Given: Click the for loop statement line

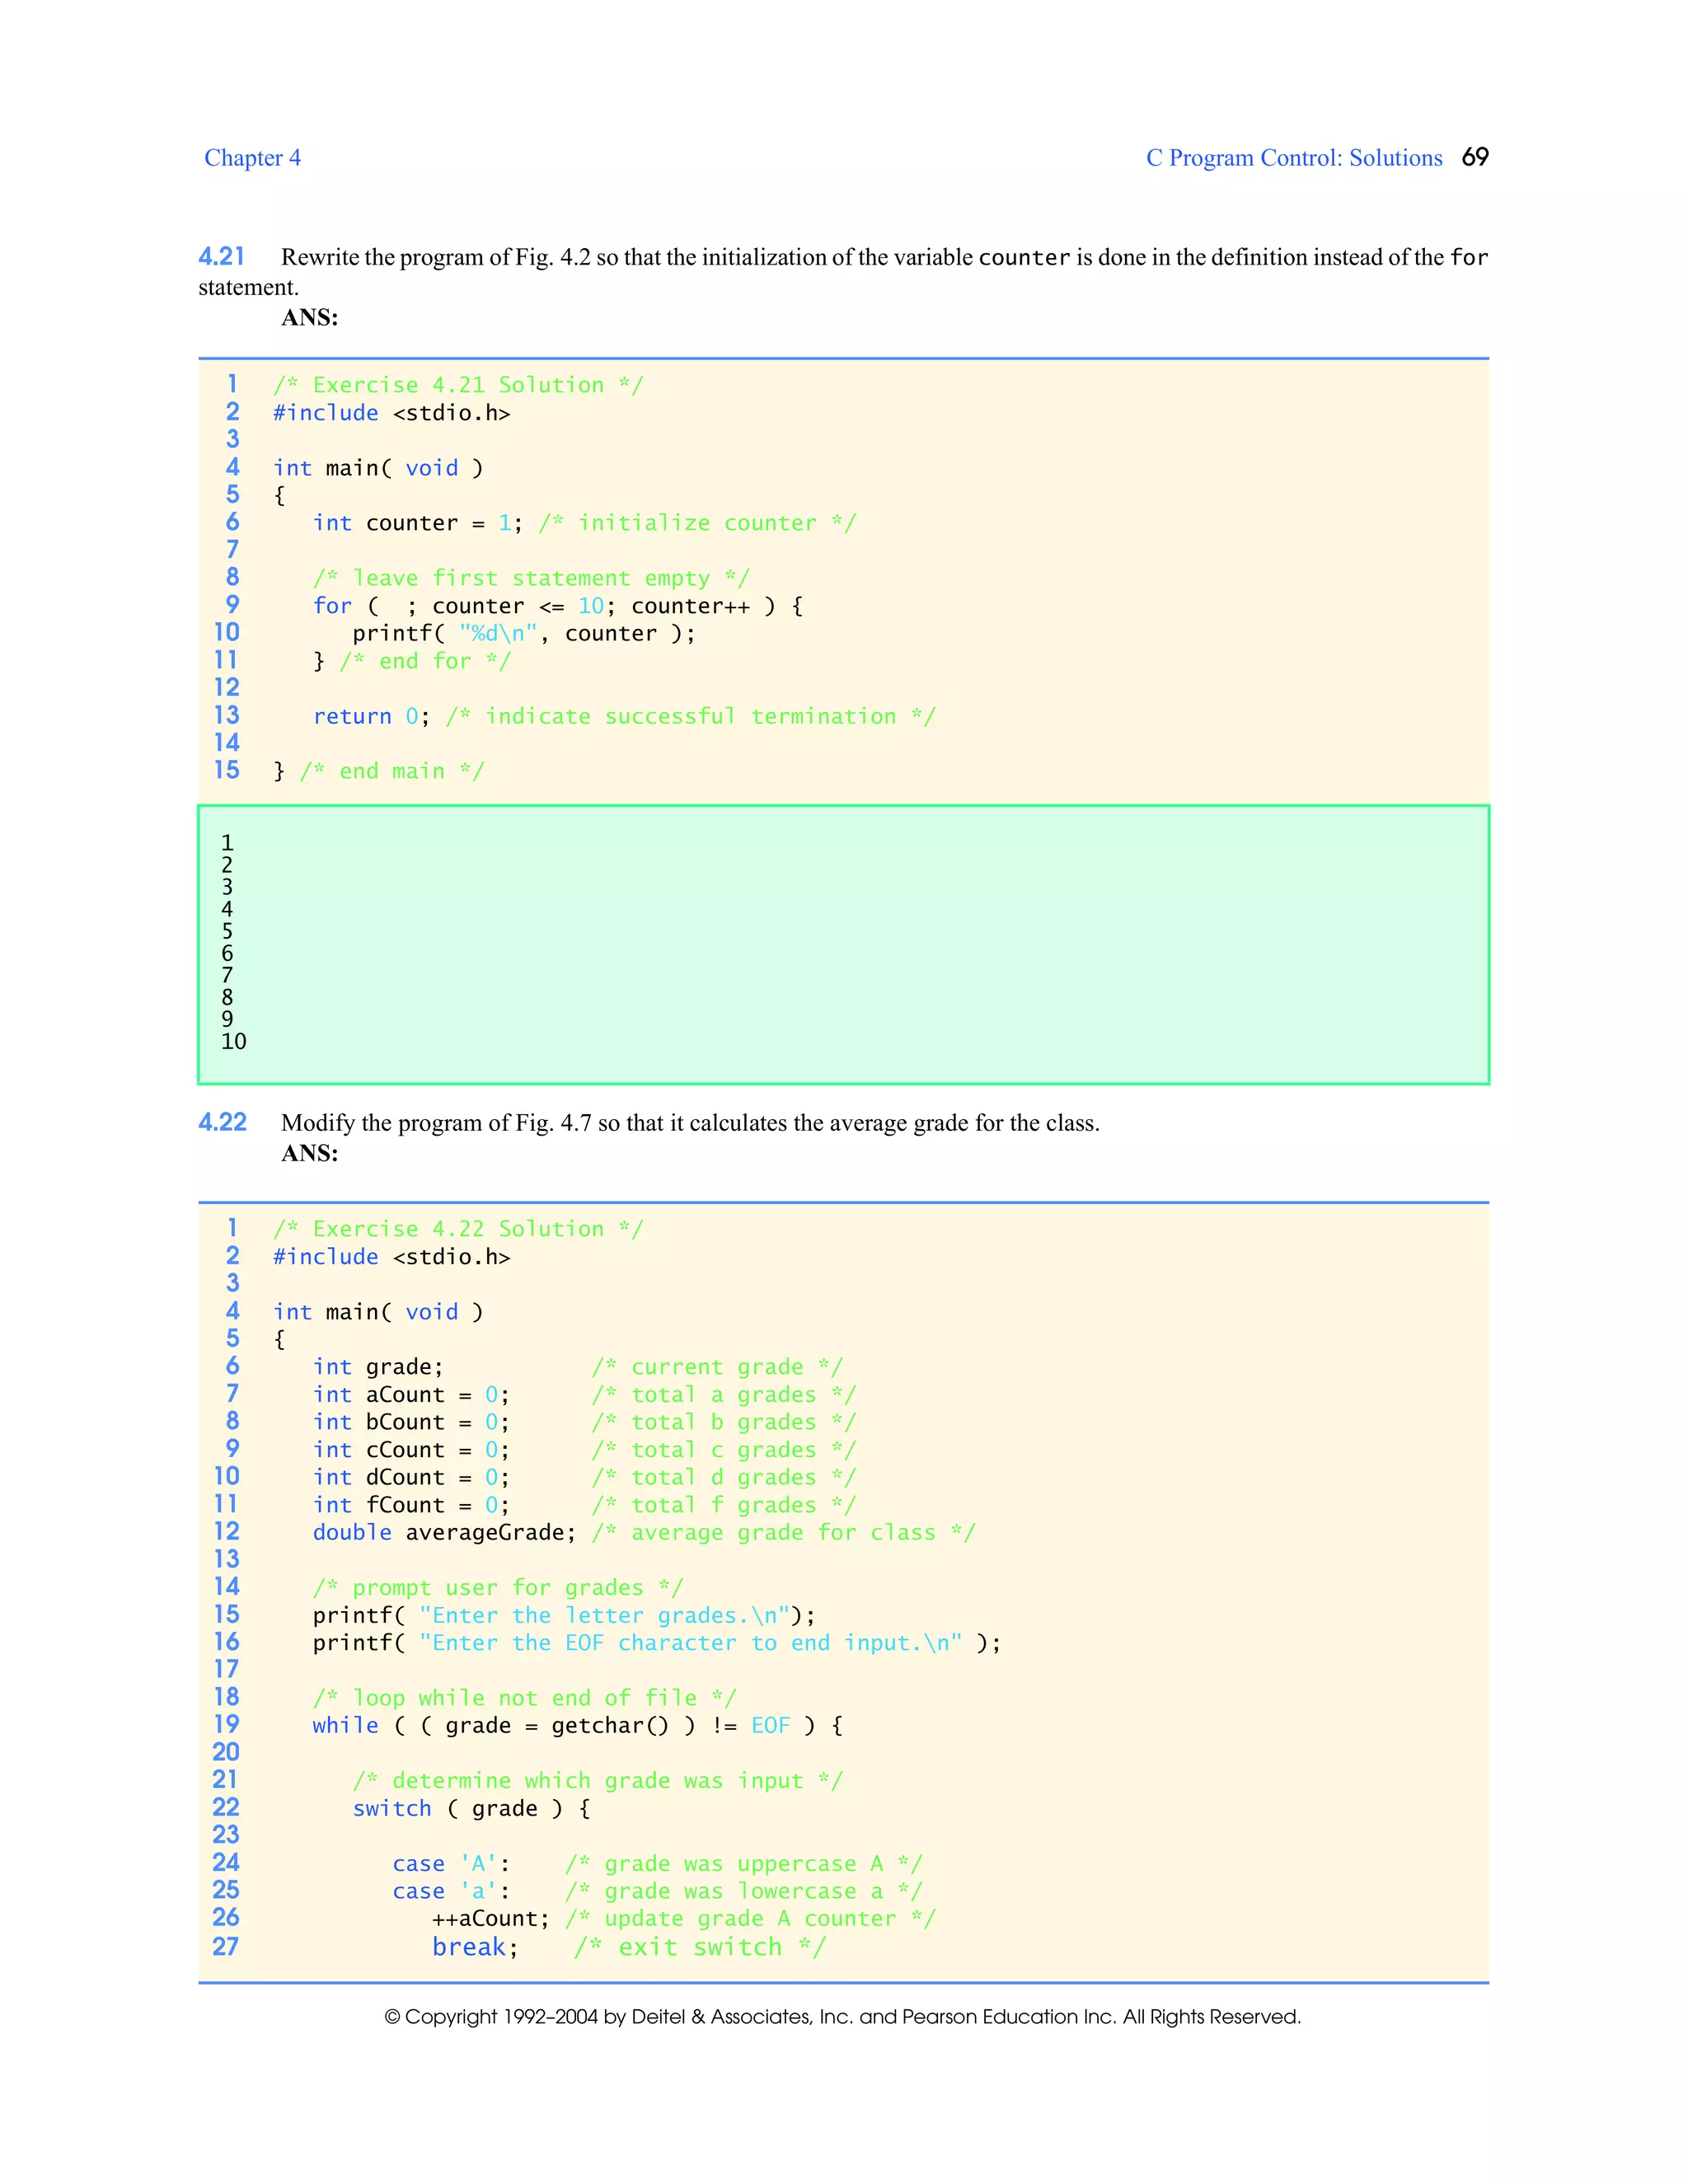Looking at the screenshot, I should (557, 606).
